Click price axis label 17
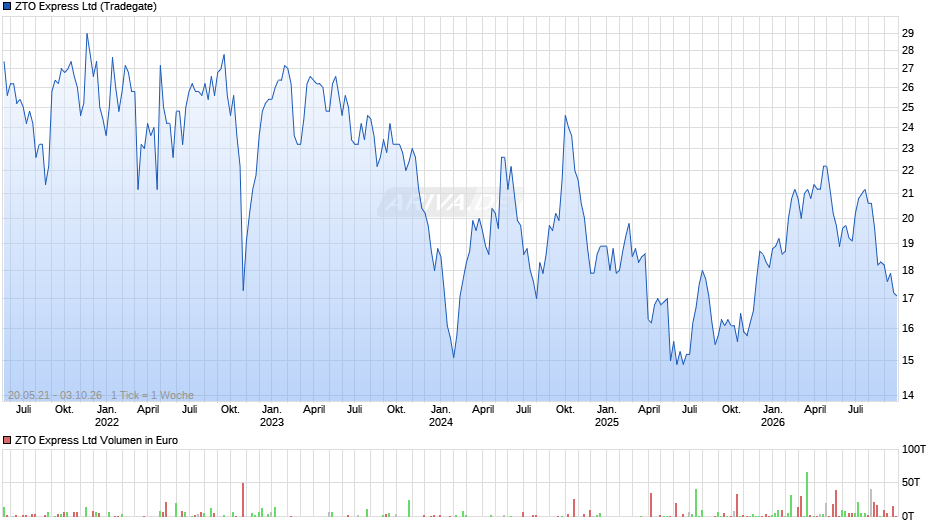The height and width of the screenshot is (526, 940). click(908, 298)
